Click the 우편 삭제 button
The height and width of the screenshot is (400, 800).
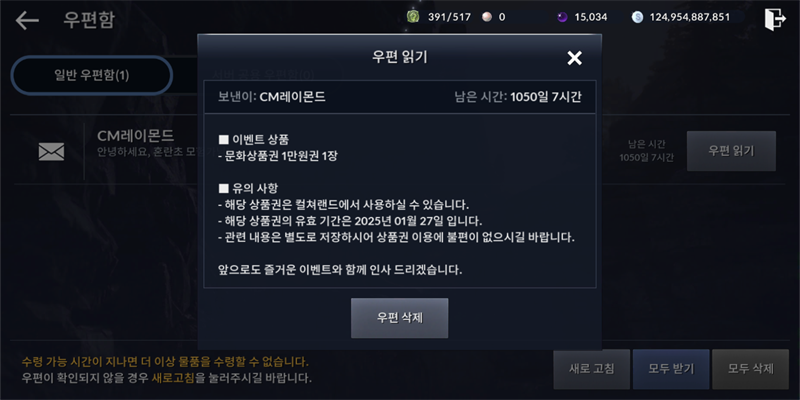(399, 318)
